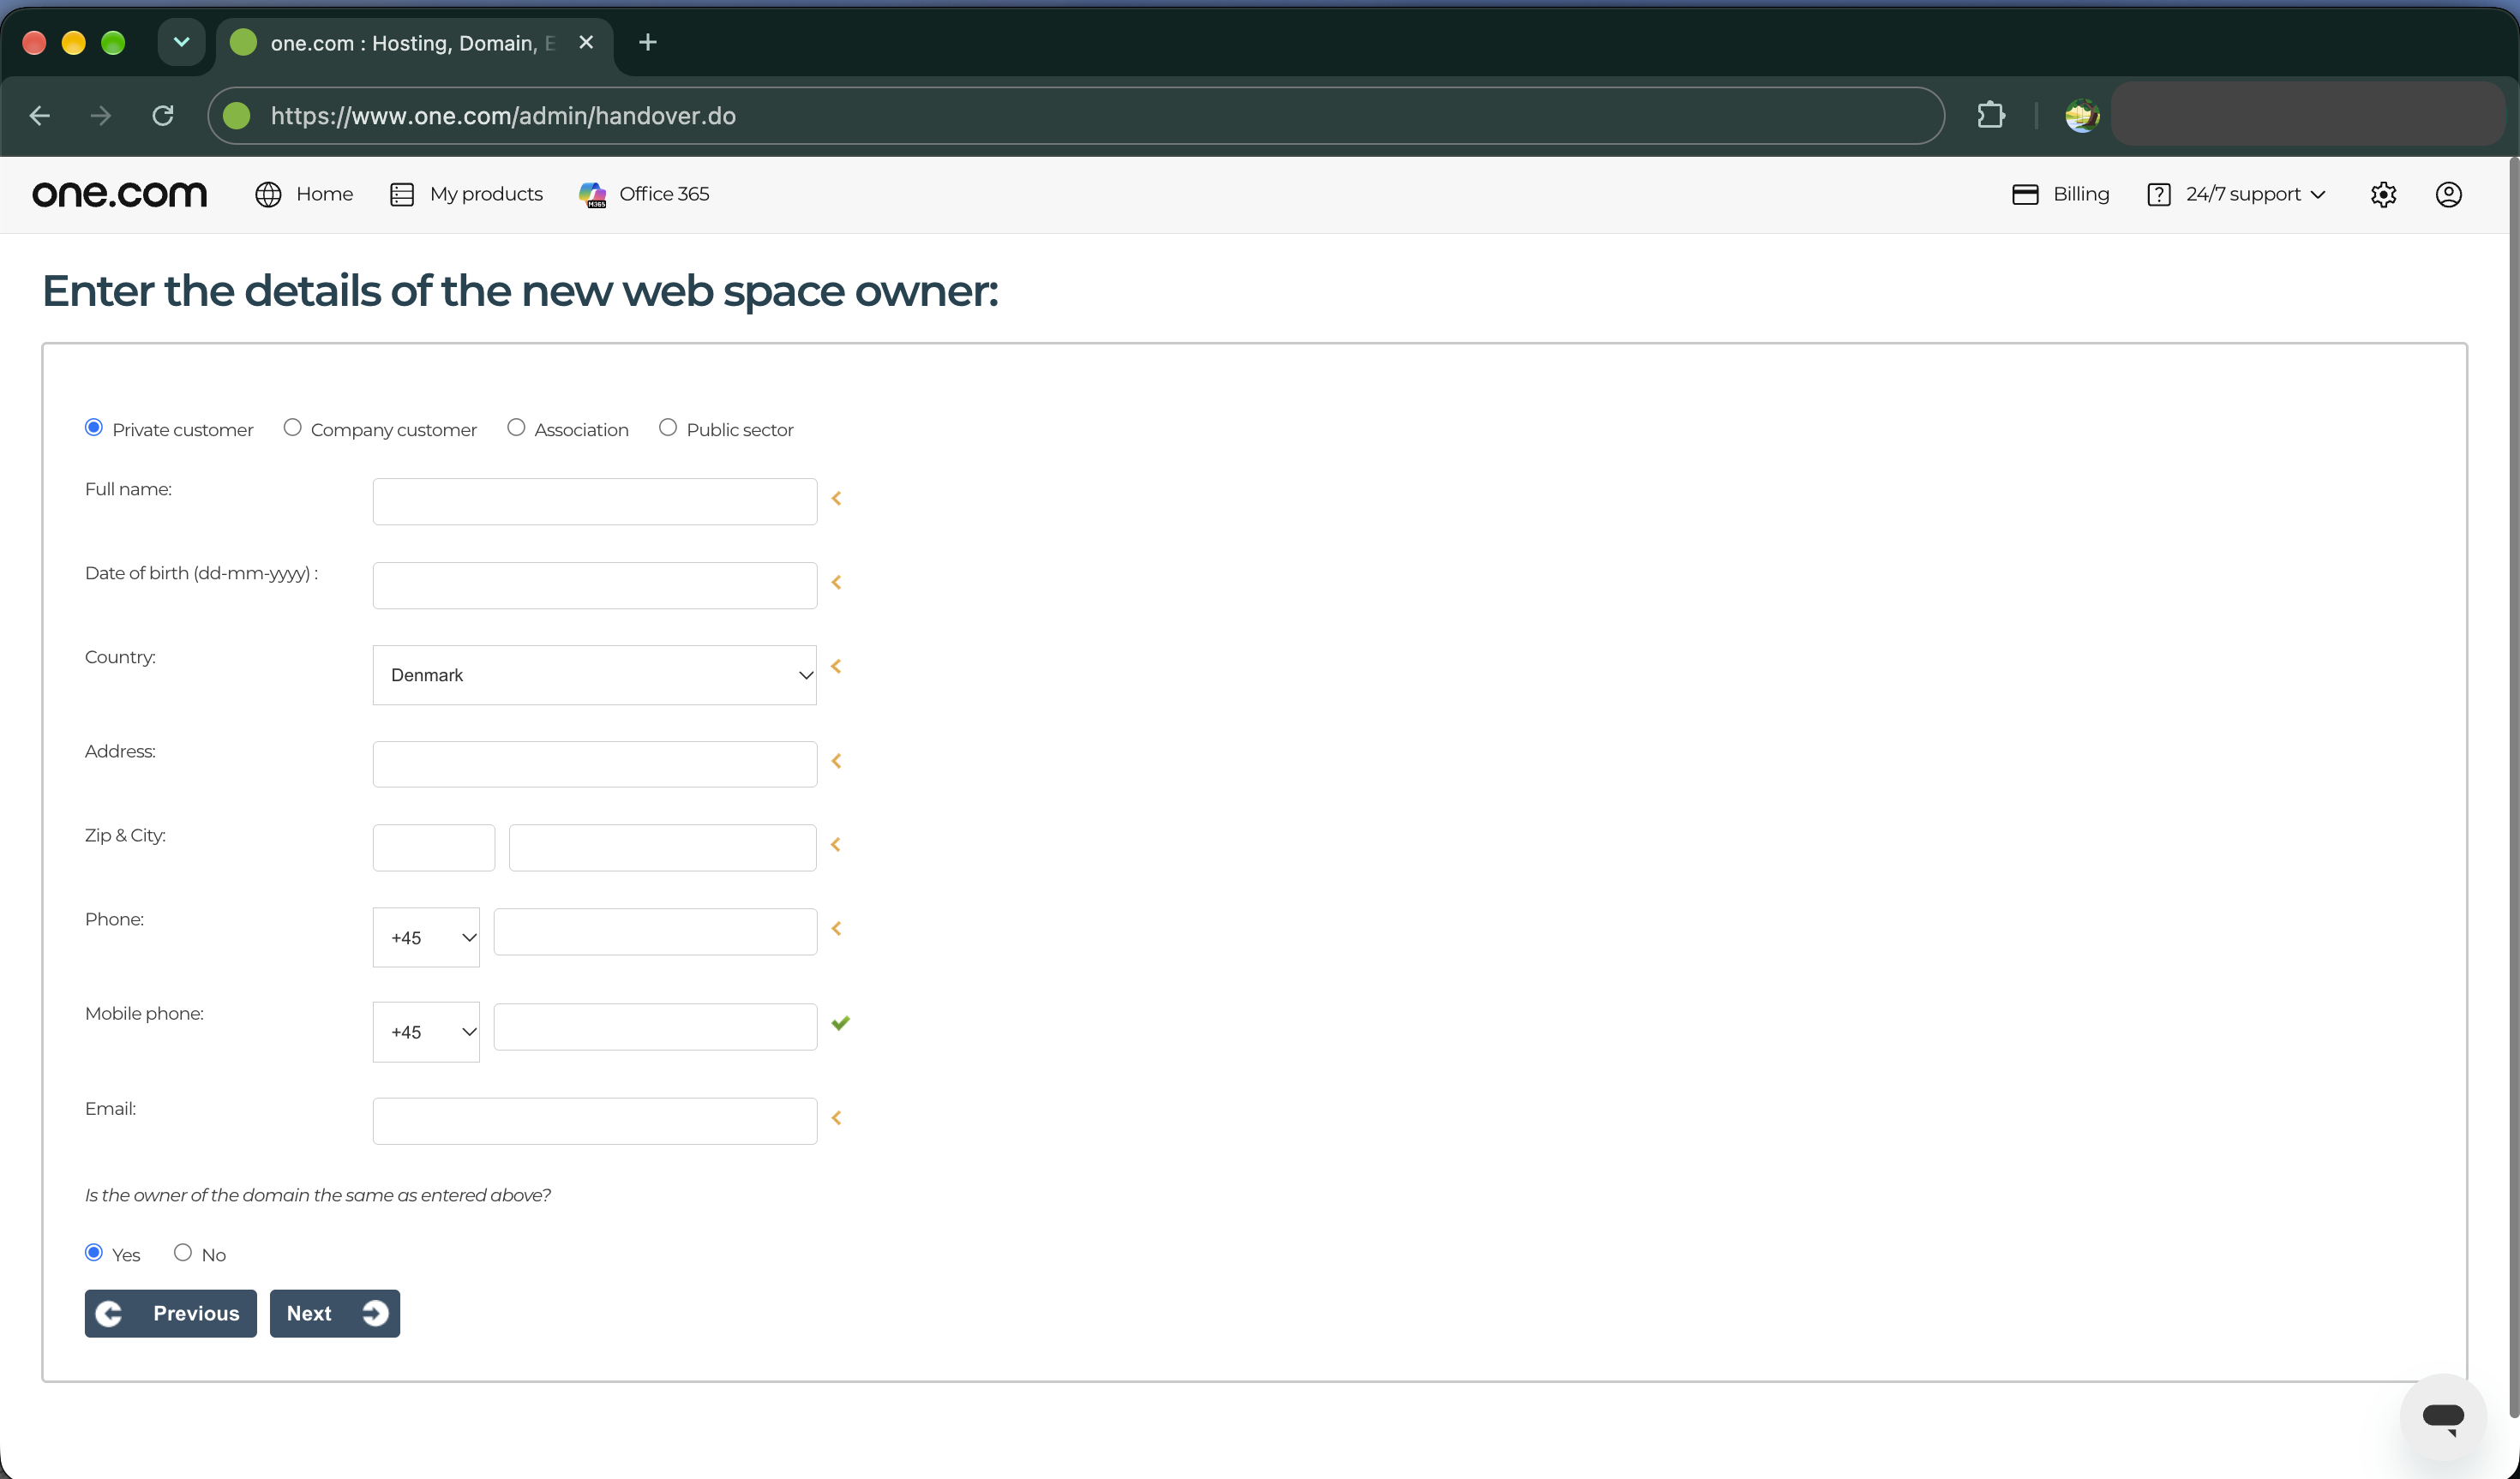The image size is (2520, 1479).
Task: Click the Home globe icon
Action: pyautogui.click(x=268, y=194)
